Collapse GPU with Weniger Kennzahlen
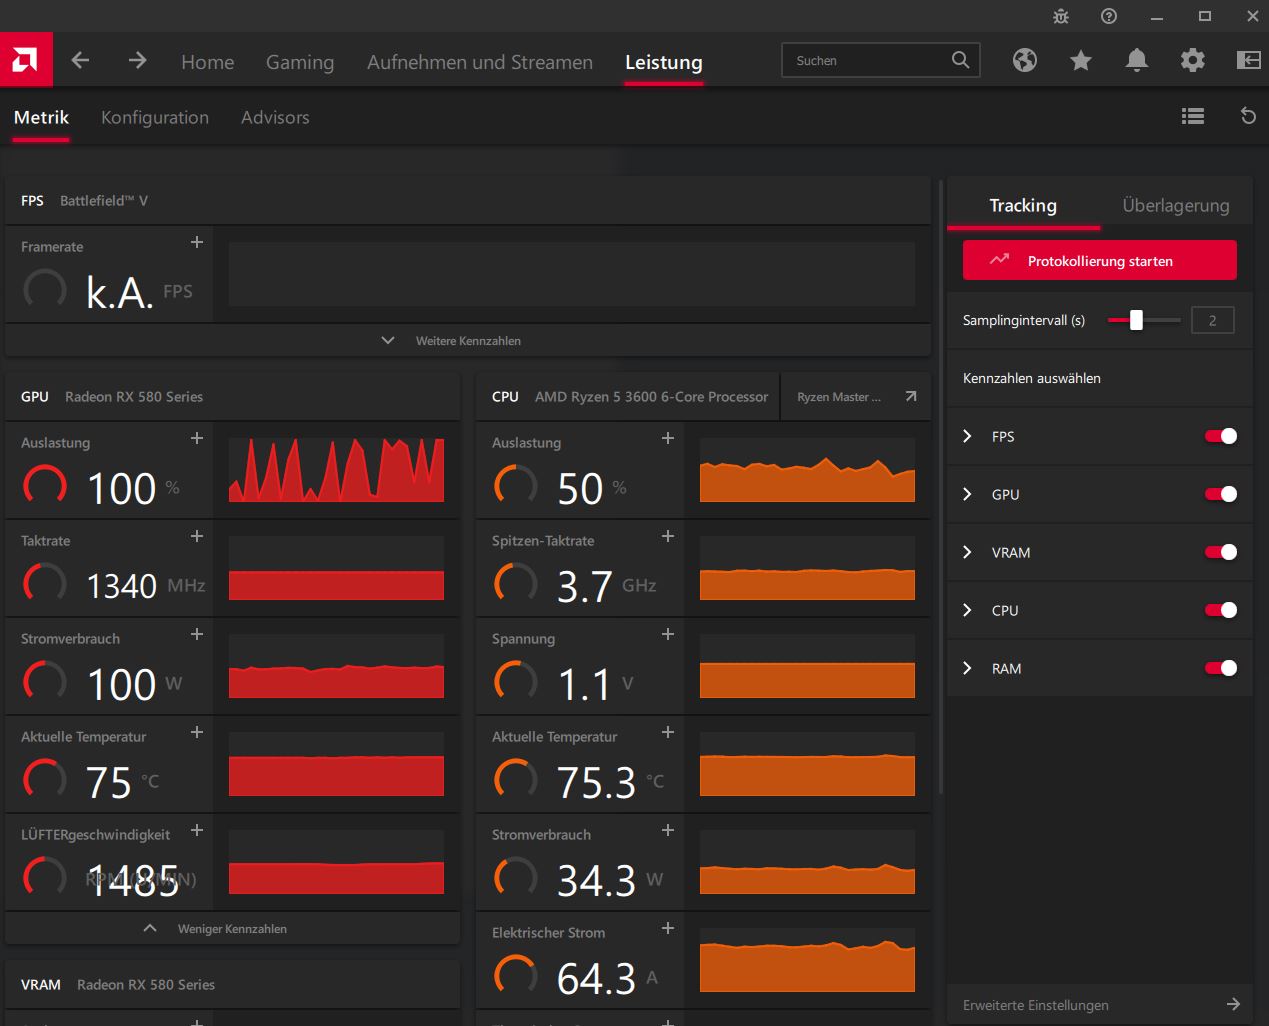 232,929
